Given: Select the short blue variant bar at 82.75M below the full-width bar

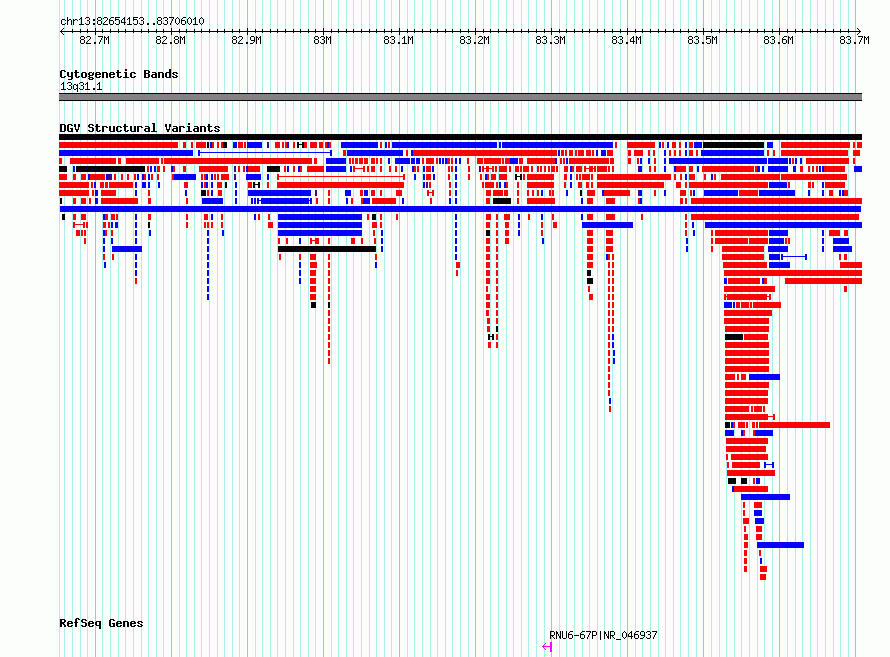Looking at the screenshot, I should tap(127, 249).
